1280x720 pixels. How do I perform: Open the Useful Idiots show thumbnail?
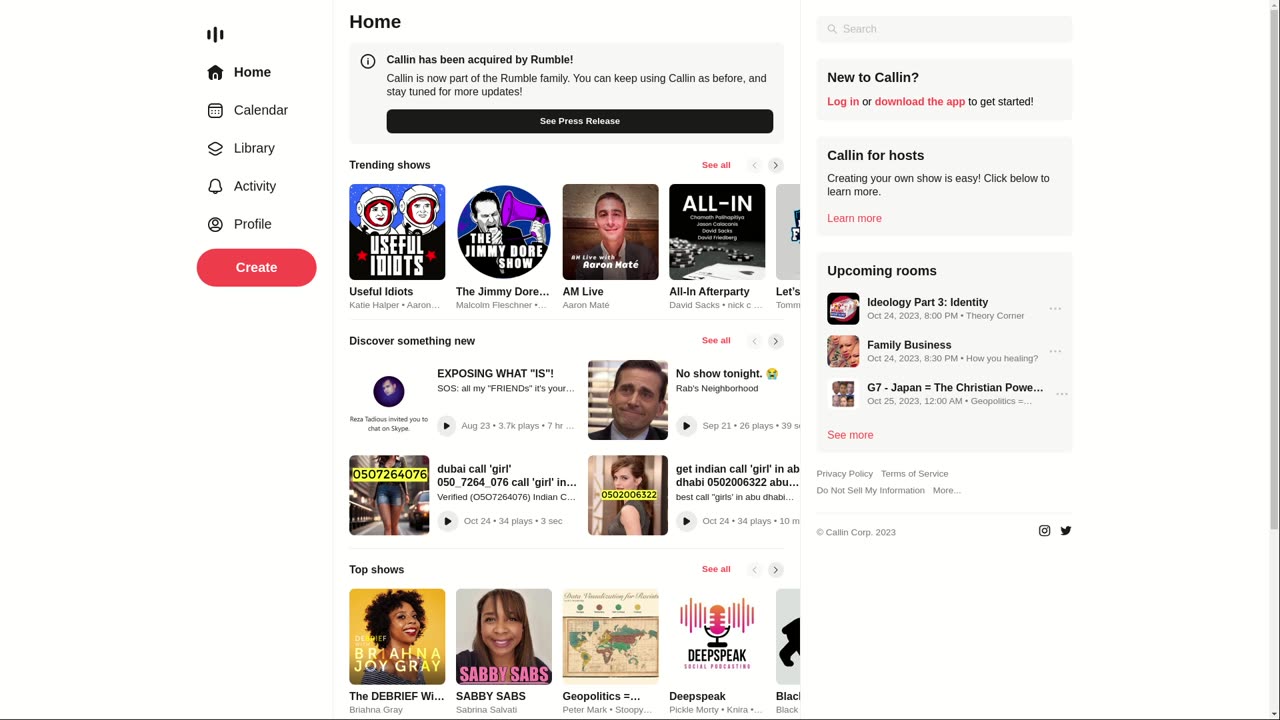397,232
